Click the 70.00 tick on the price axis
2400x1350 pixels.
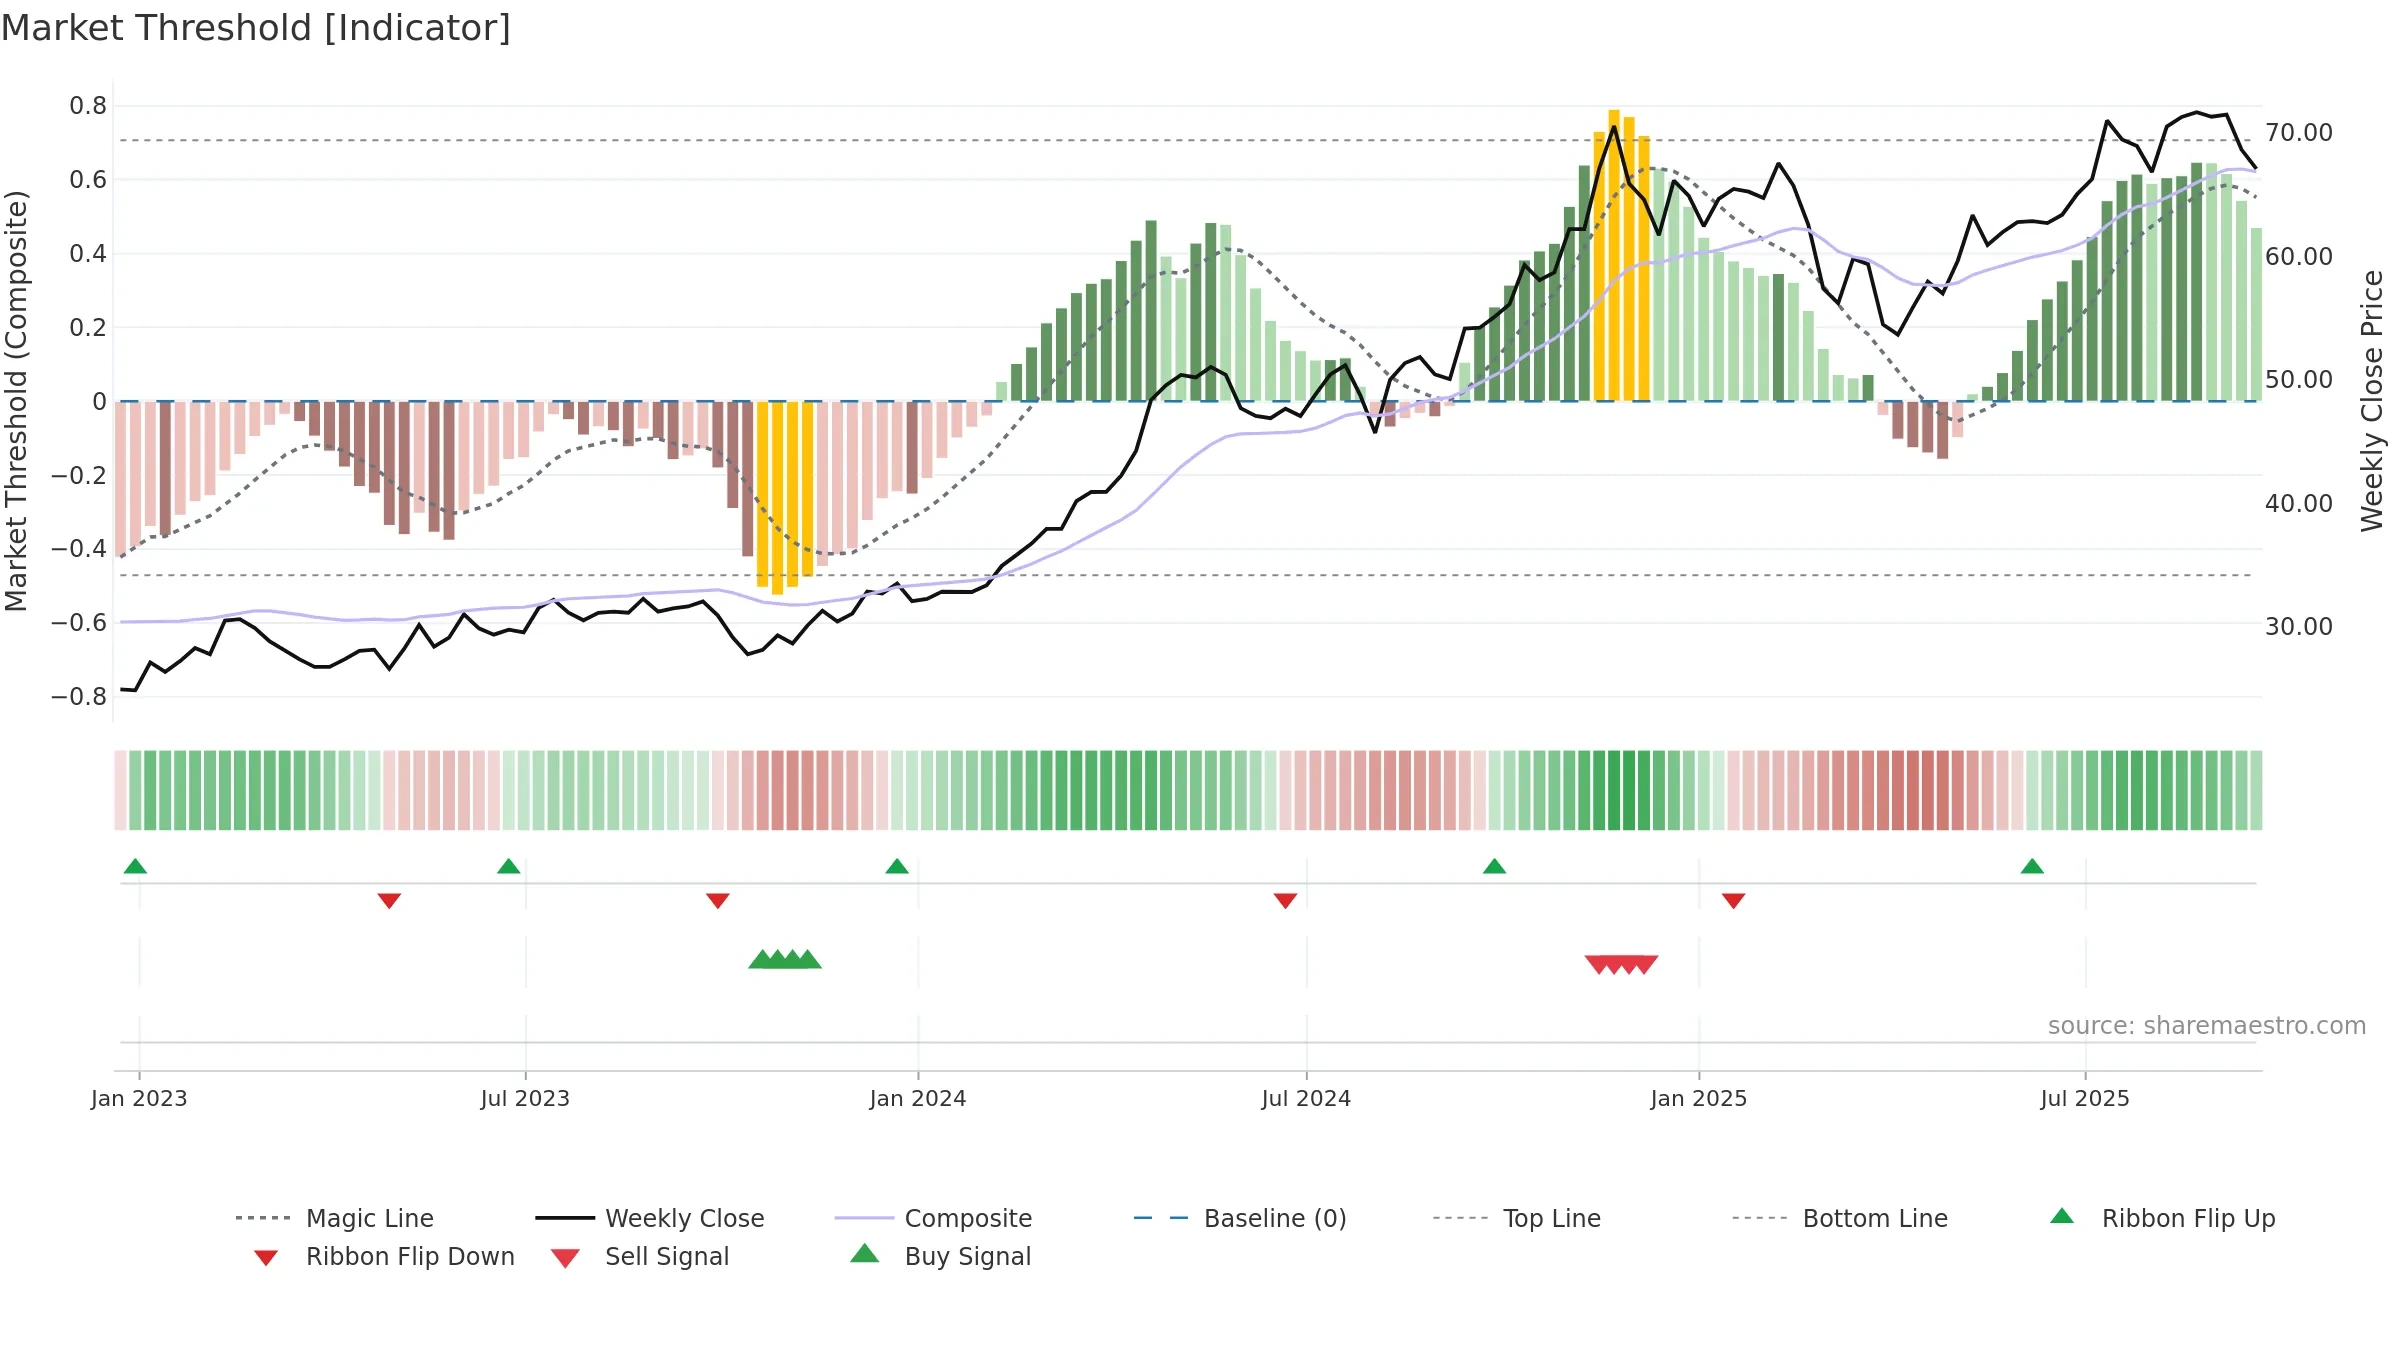[2299, 132]
